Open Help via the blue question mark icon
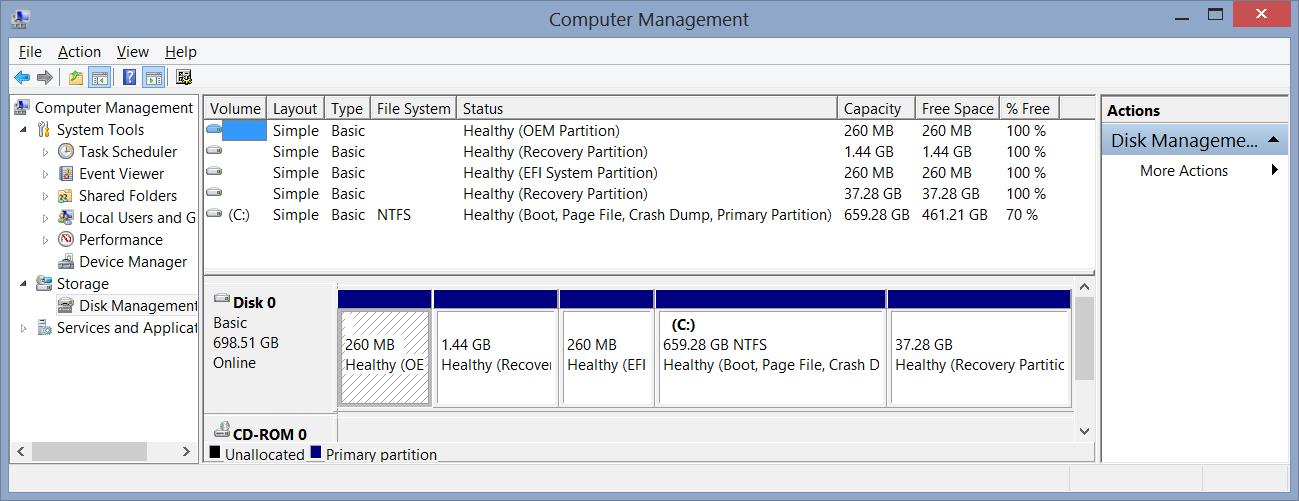 point(129,77)
